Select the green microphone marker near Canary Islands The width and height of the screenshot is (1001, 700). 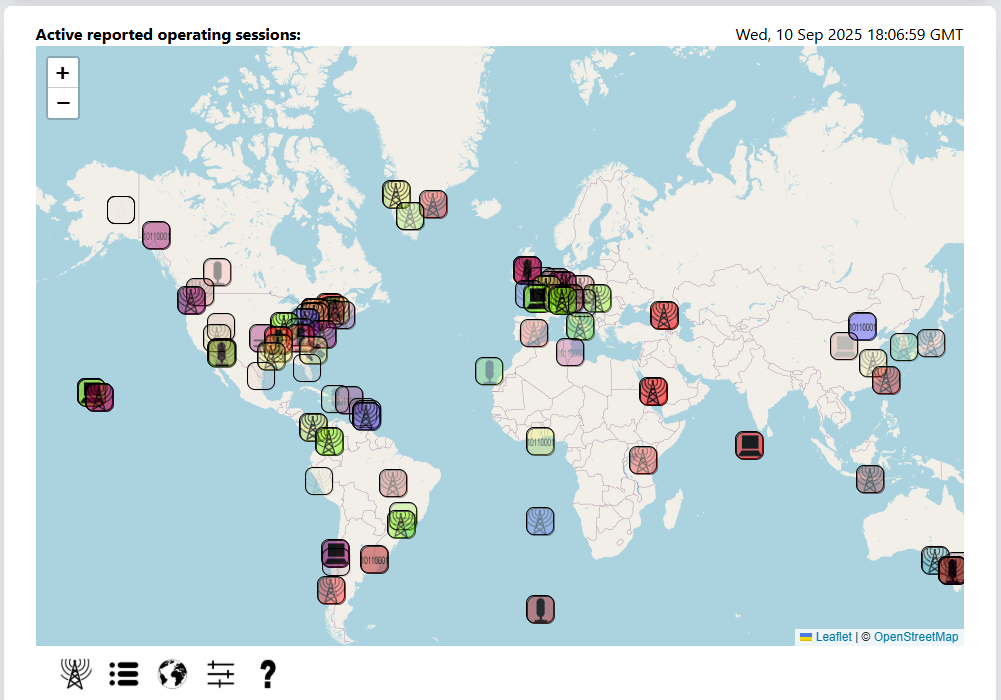pyautogui.click(x=489, y=371)
